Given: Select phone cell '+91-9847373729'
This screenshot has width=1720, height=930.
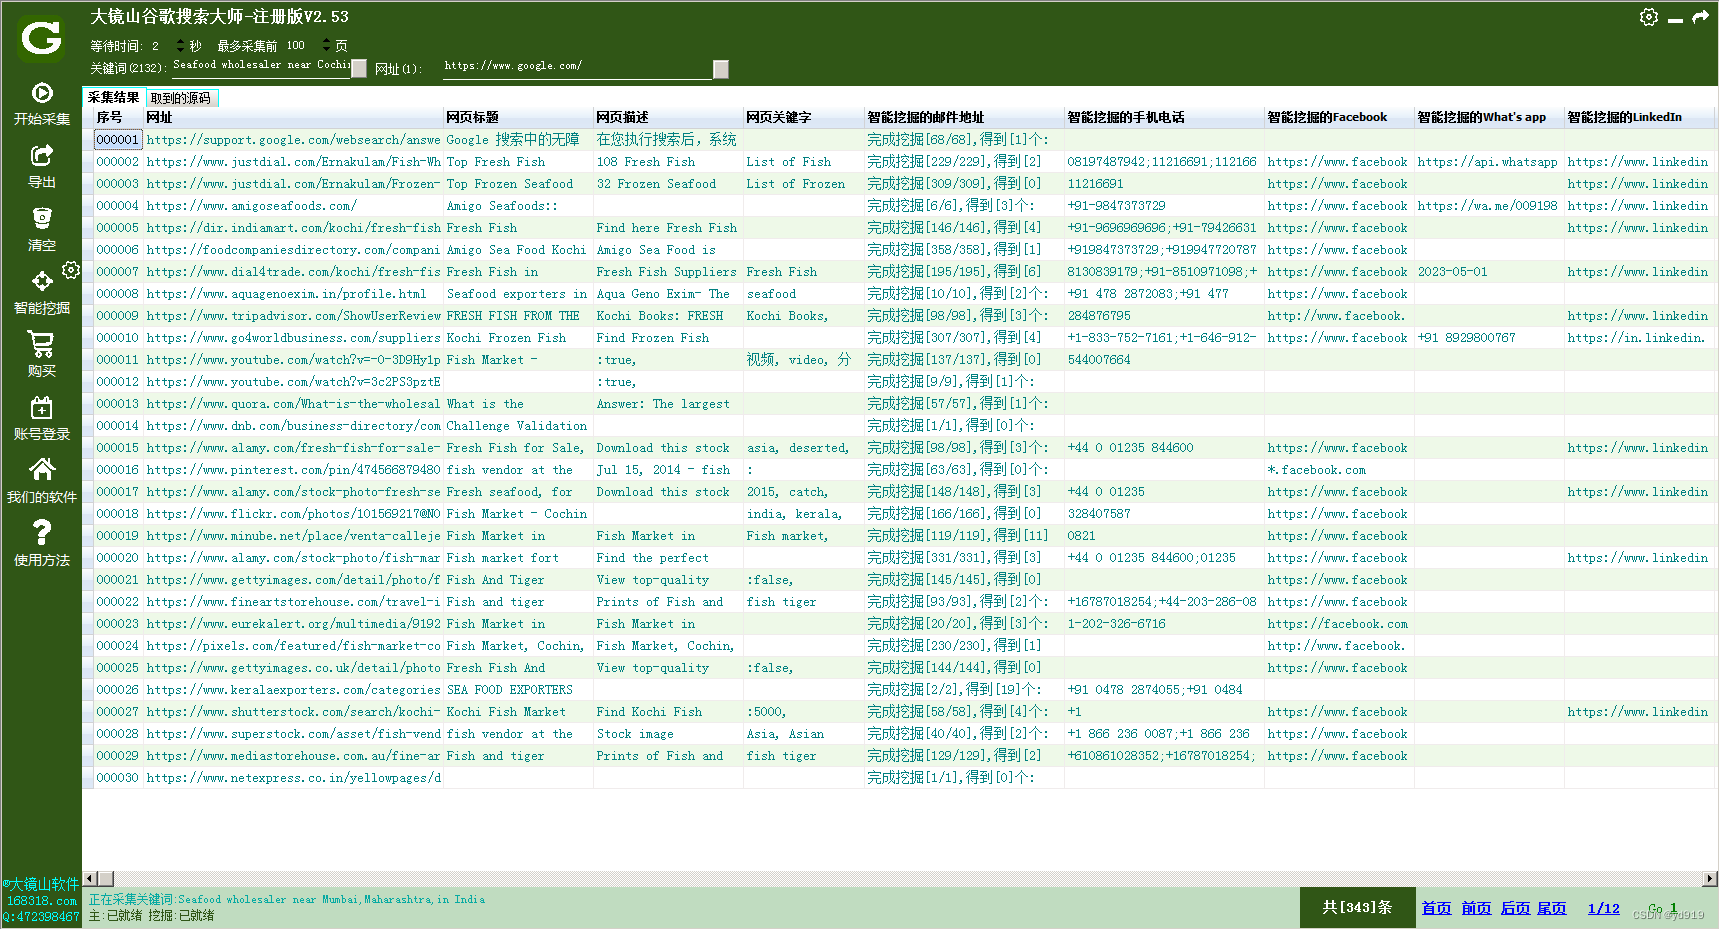Looking at the screenshot, I should click(x=1164, y=206).
